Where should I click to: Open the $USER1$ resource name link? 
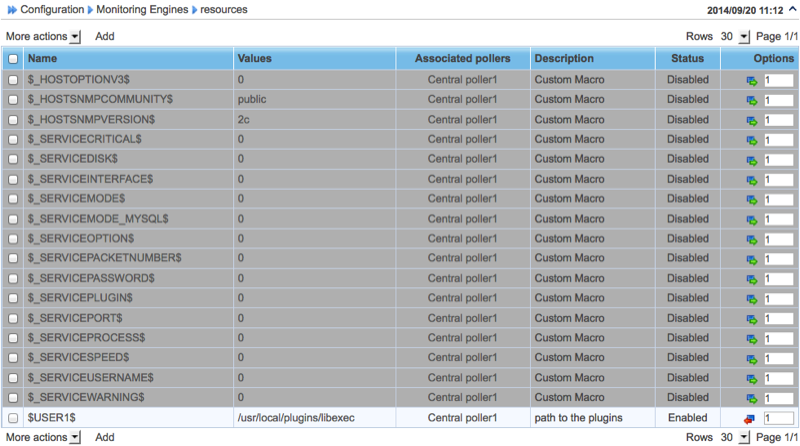coord(52,417)
